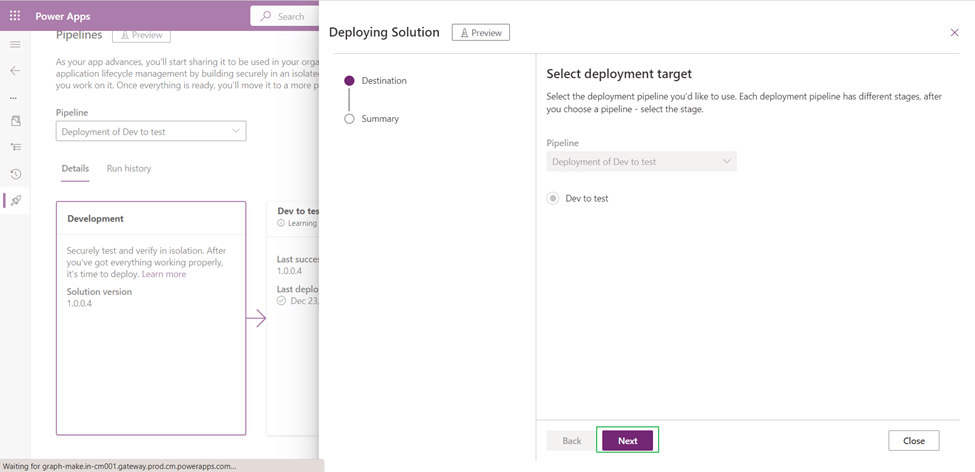Select the Dev to test radio button
975x472 pixels.
click(x=553, y=198)
